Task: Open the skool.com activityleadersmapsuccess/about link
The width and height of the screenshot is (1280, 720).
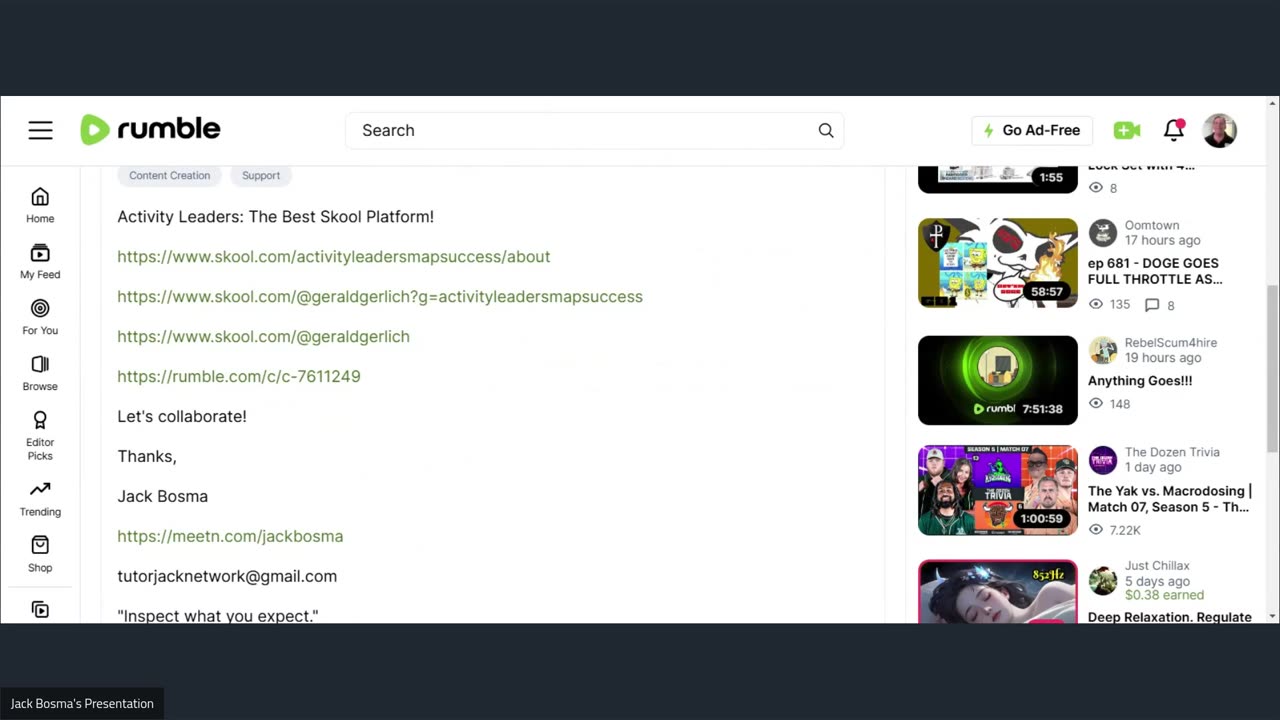Action: [x=334, y=256]
